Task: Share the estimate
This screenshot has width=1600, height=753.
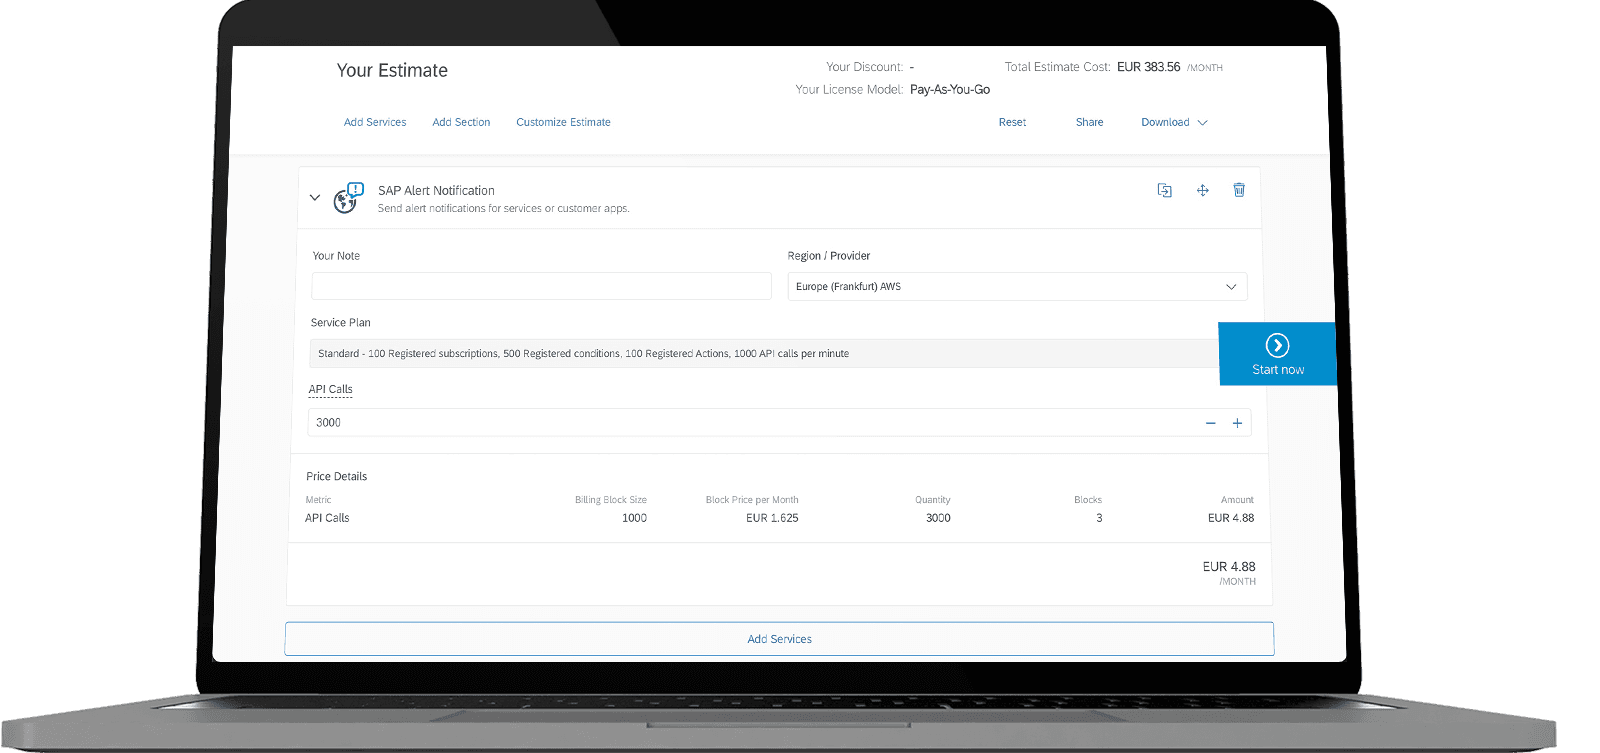Action: (1089, 122)
